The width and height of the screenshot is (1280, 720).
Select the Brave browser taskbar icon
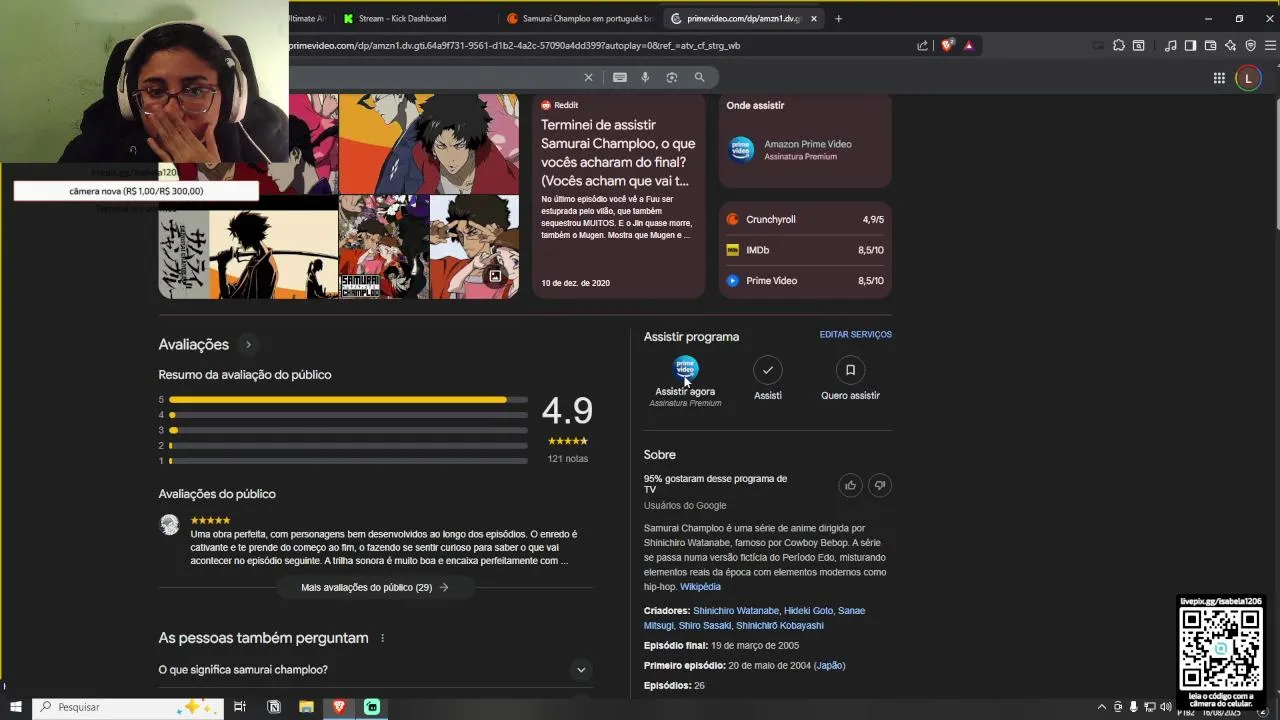pos(339,707)
